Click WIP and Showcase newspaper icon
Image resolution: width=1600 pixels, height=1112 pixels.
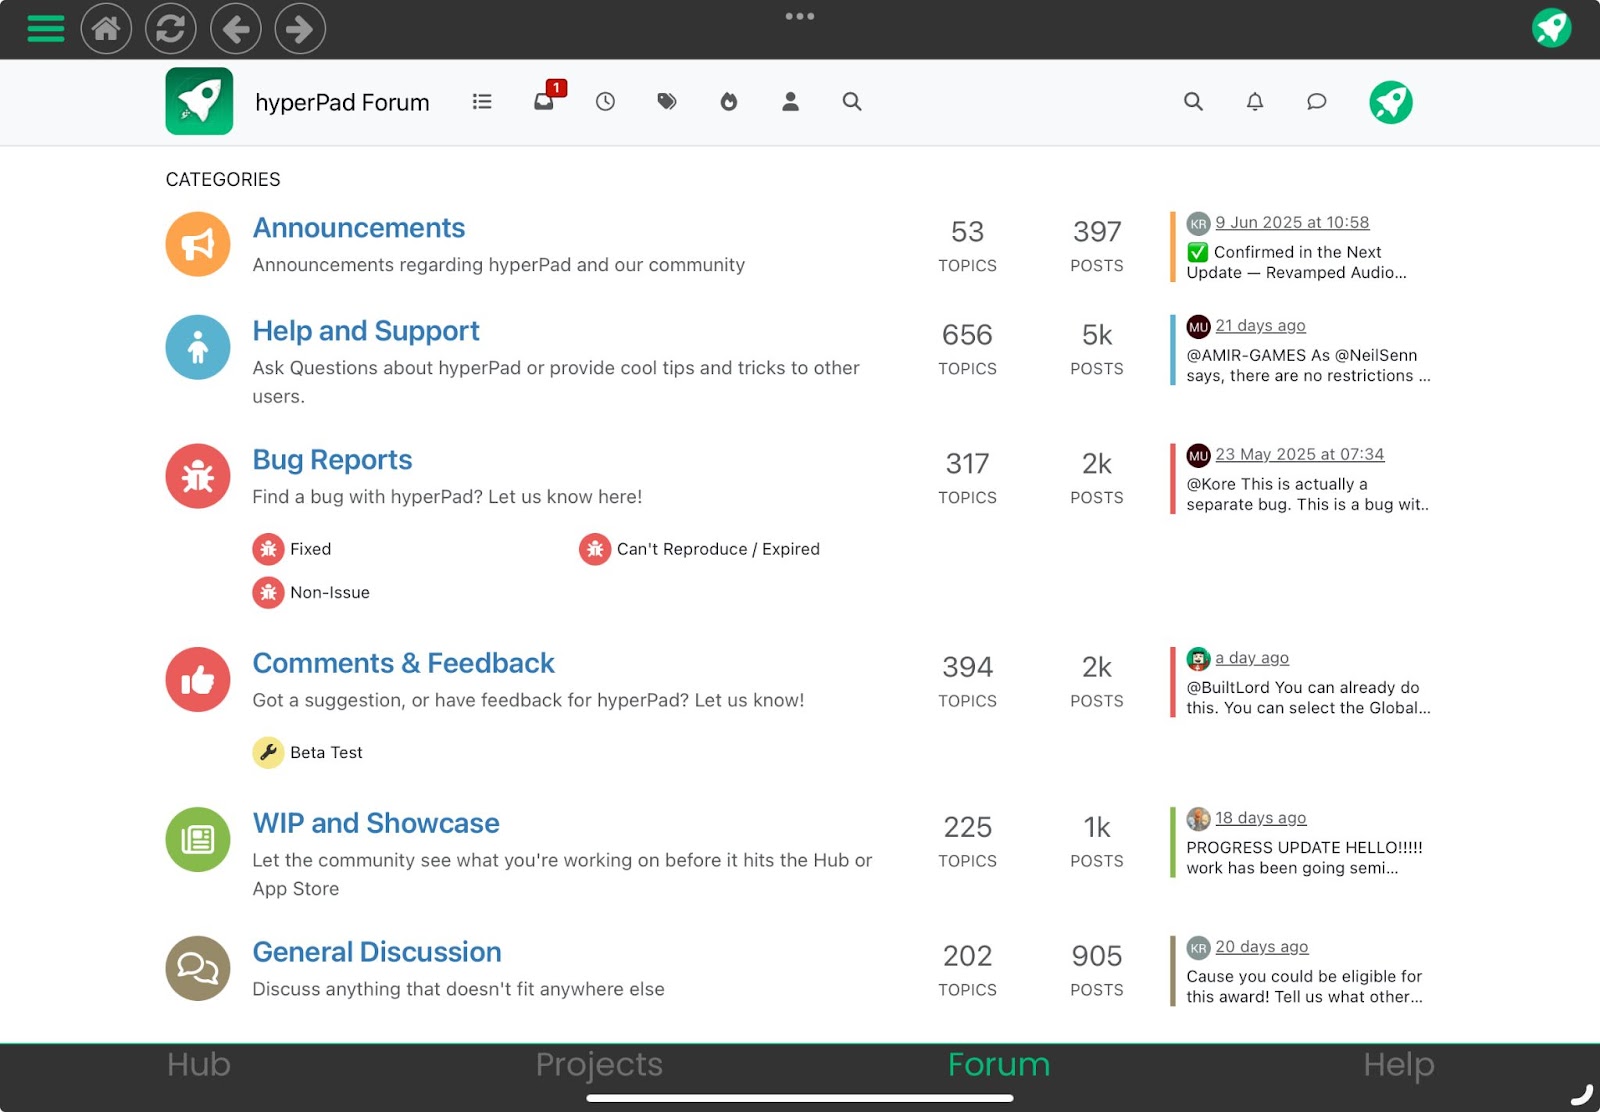pyautogui.click(x=198, y=840)
